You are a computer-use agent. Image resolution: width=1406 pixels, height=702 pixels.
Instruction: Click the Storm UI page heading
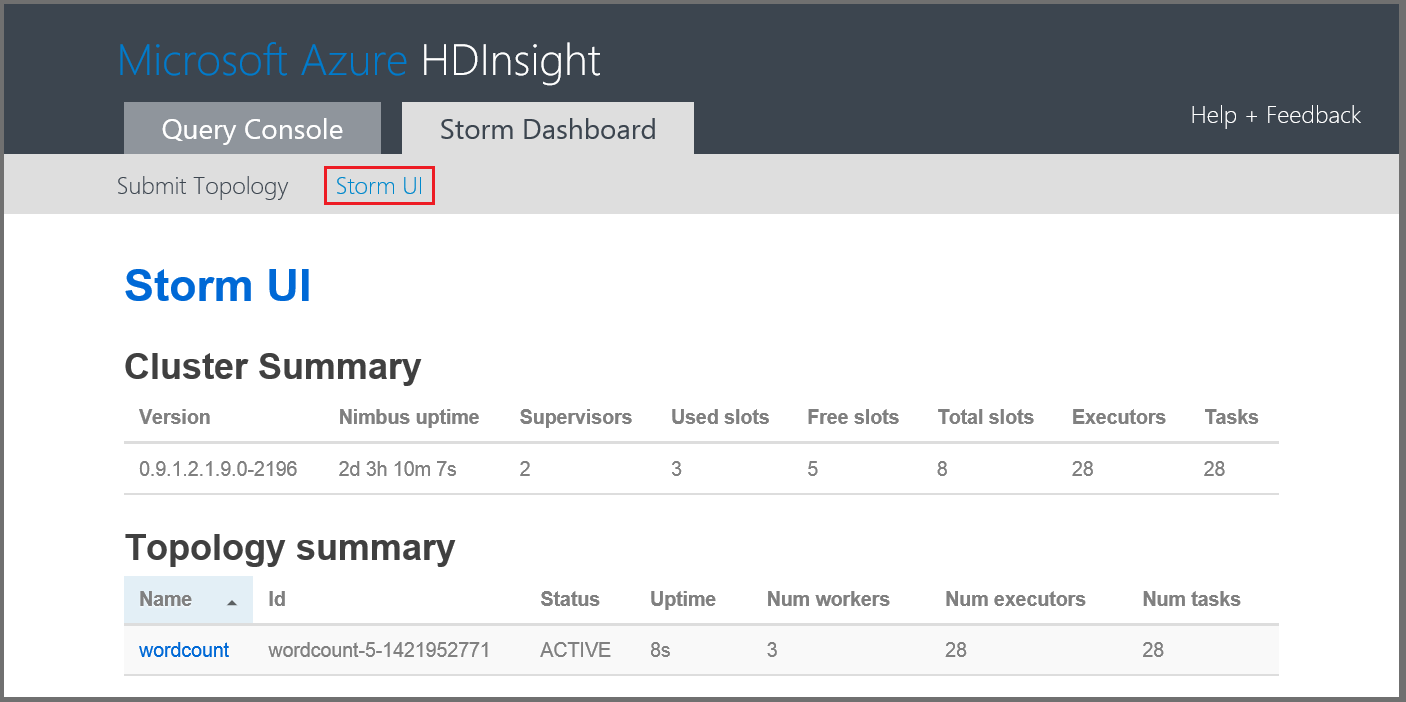tap(218, 285)
